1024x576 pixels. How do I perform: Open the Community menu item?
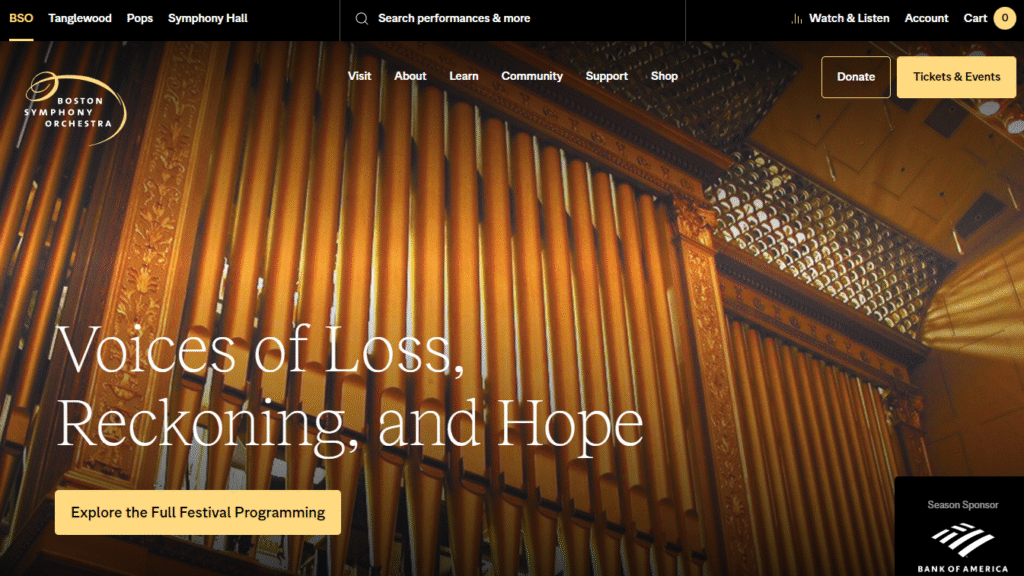tap(532, 76)
